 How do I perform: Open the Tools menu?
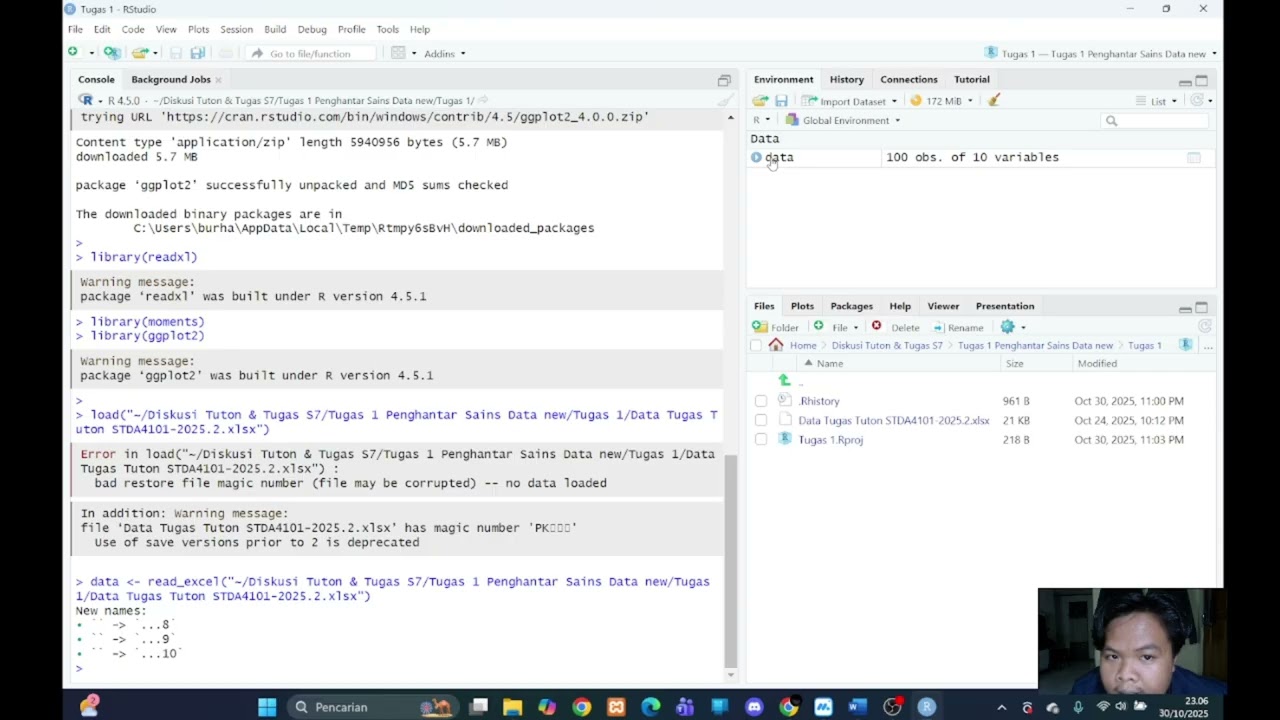[x=387, y=29]
